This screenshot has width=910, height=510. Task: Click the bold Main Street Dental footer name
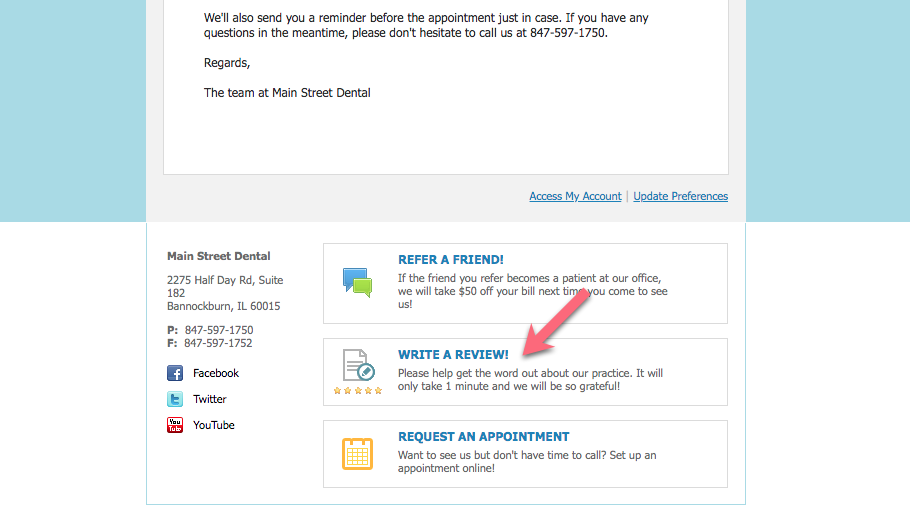click(218, 256)
